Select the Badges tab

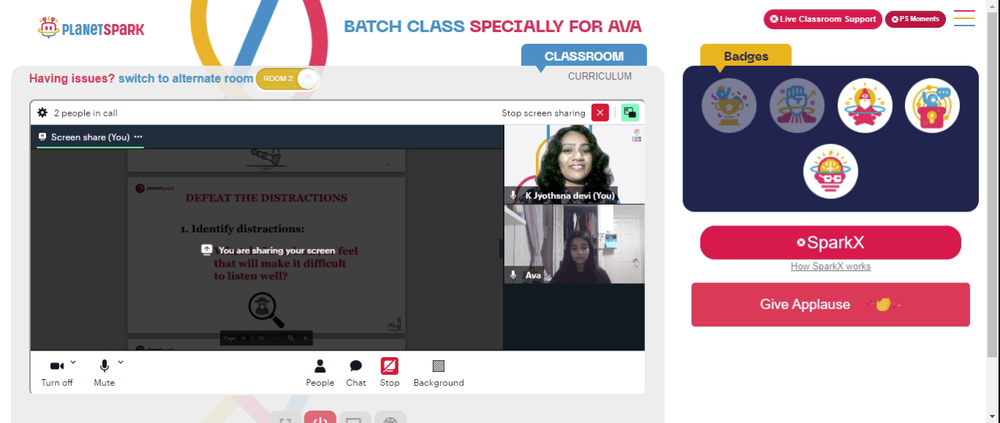(x=746, y=56)
